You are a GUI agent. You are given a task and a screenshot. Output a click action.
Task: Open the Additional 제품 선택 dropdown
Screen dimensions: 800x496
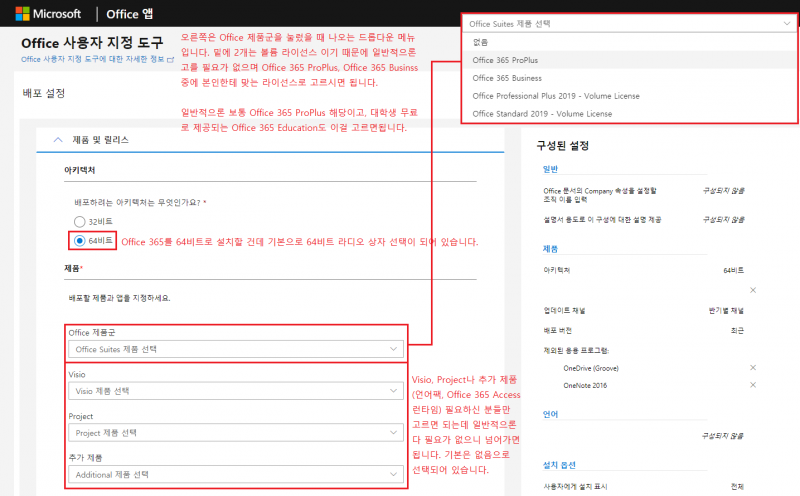point(236,475)
